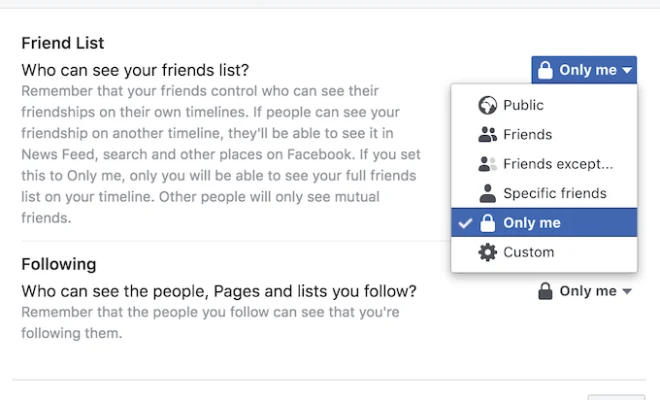Click the Following dropdown arrow
The image size is (660, 400).
point(627,291)
